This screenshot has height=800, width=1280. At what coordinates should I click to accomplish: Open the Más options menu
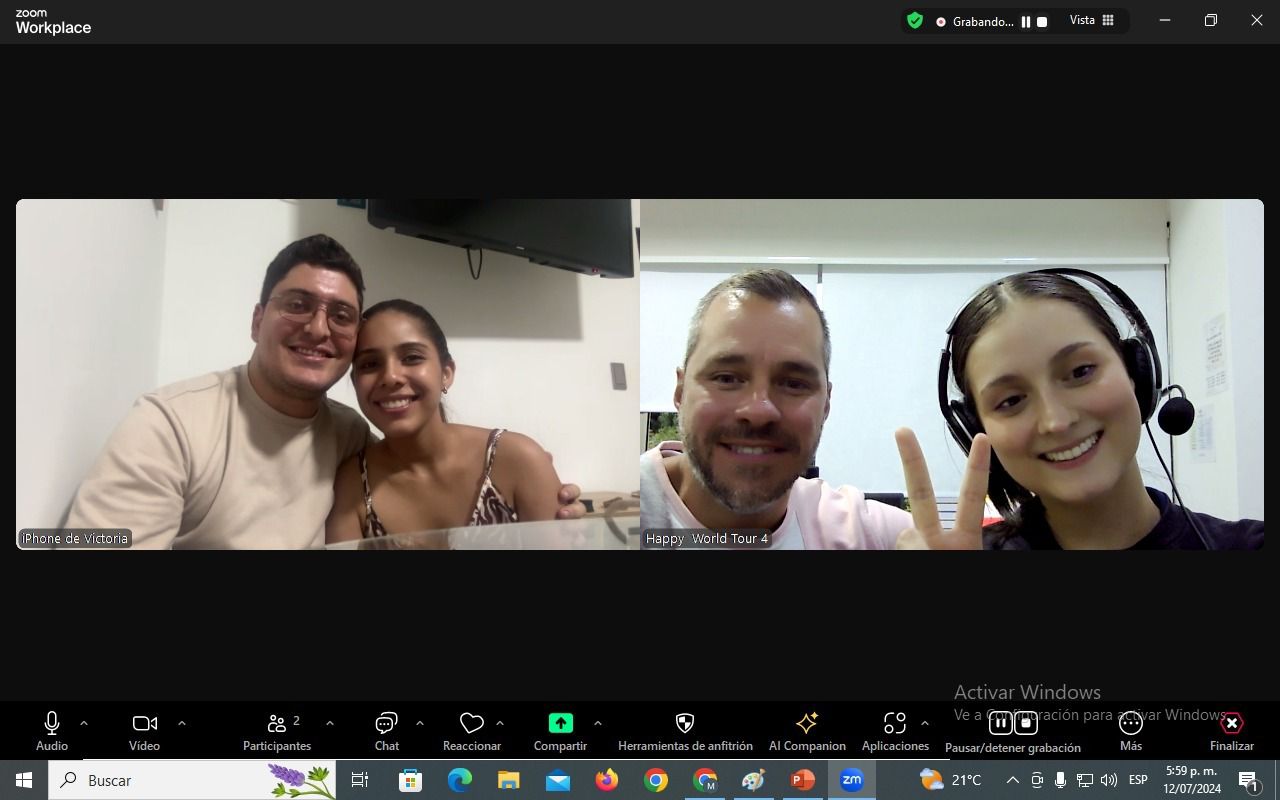tap(1131, 731)
